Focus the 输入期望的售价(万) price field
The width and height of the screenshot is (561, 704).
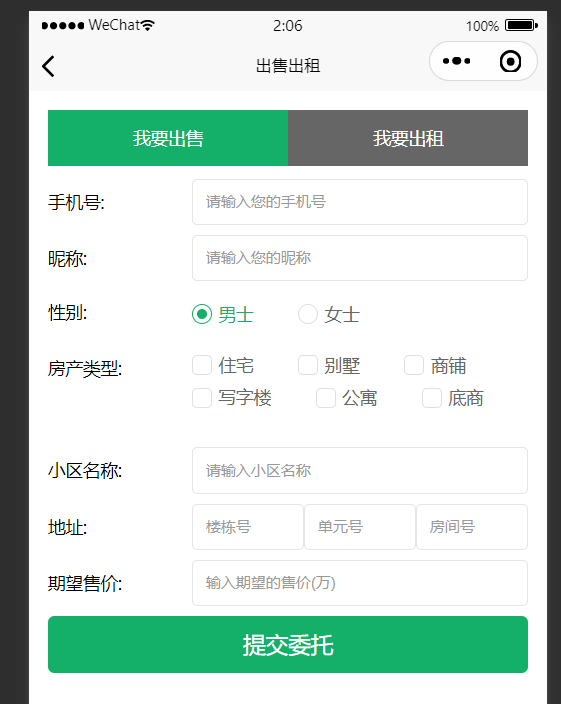tap(360, 583)
